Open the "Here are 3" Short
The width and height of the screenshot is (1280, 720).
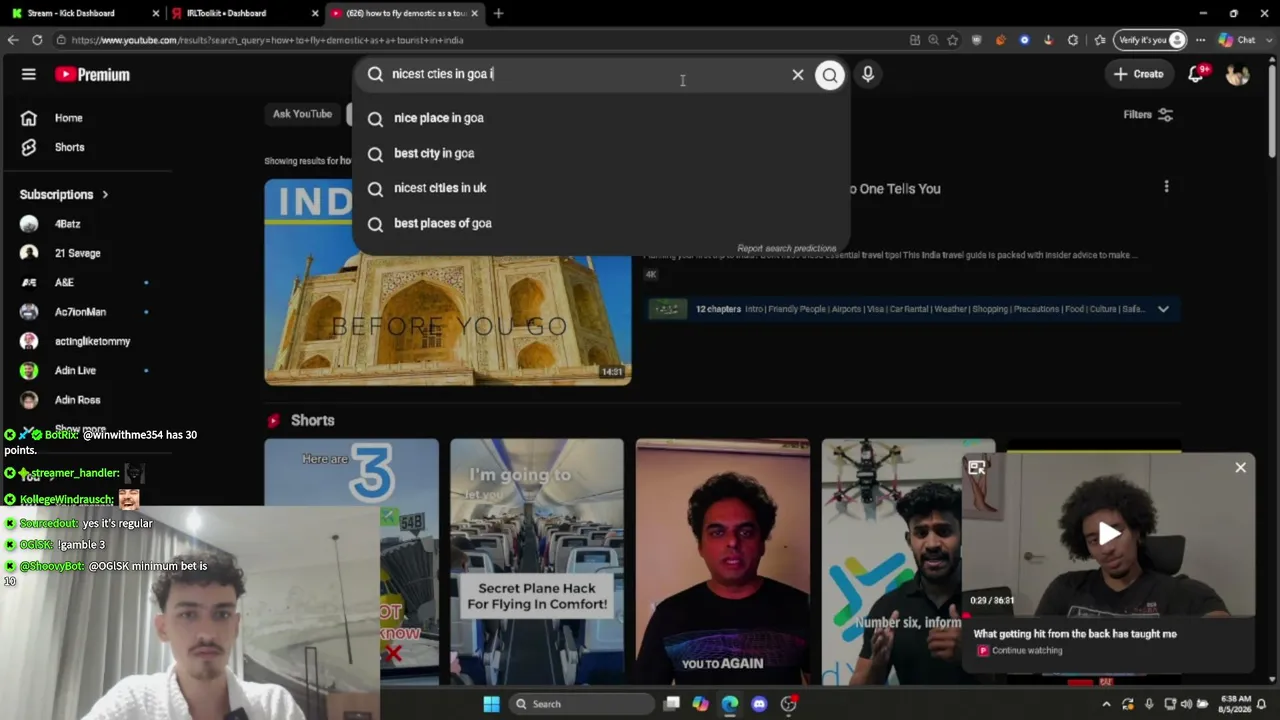coord(351,562)
